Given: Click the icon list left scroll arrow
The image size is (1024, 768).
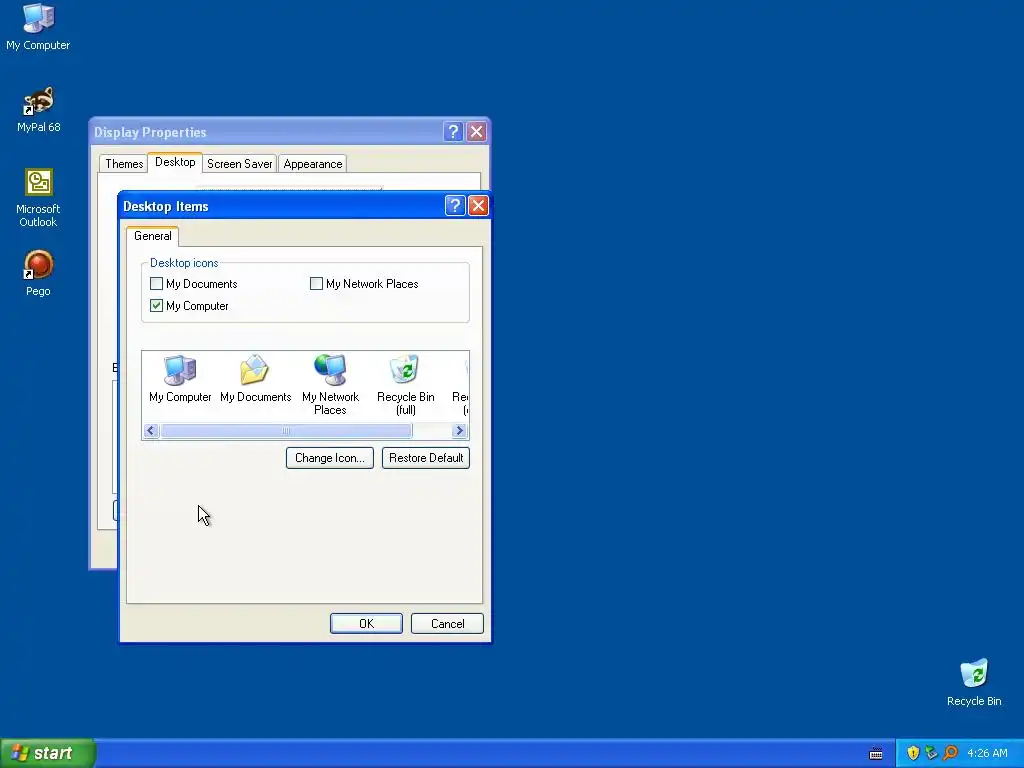Looking at the screenshot, I should pos(151,430).
